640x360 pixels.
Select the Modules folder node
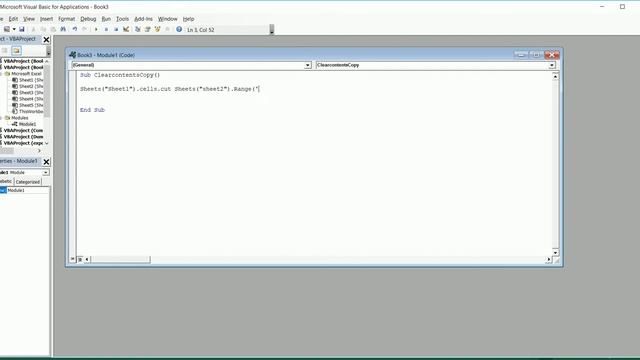pyautogui.click(x=16, y=118)
